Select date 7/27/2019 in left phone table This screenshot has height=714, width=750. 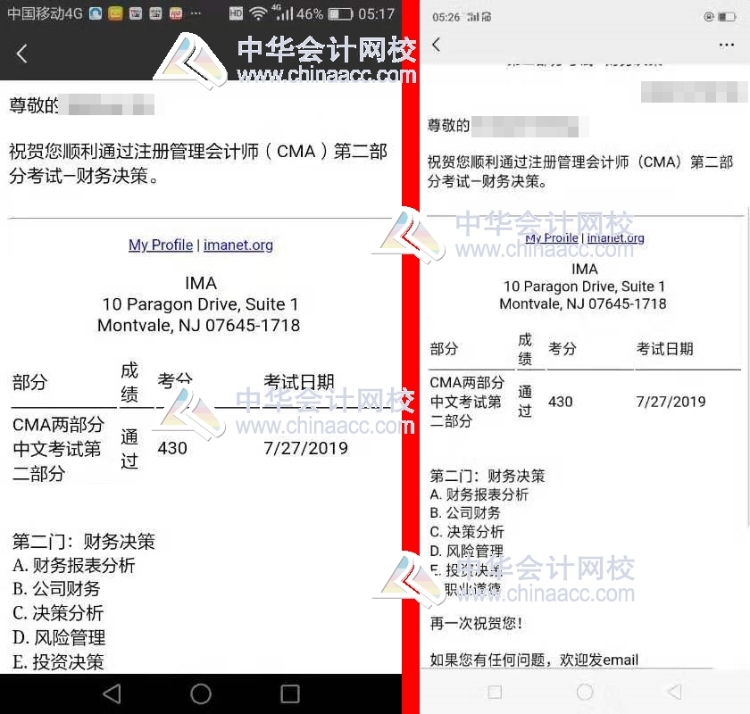pos(306,448)
